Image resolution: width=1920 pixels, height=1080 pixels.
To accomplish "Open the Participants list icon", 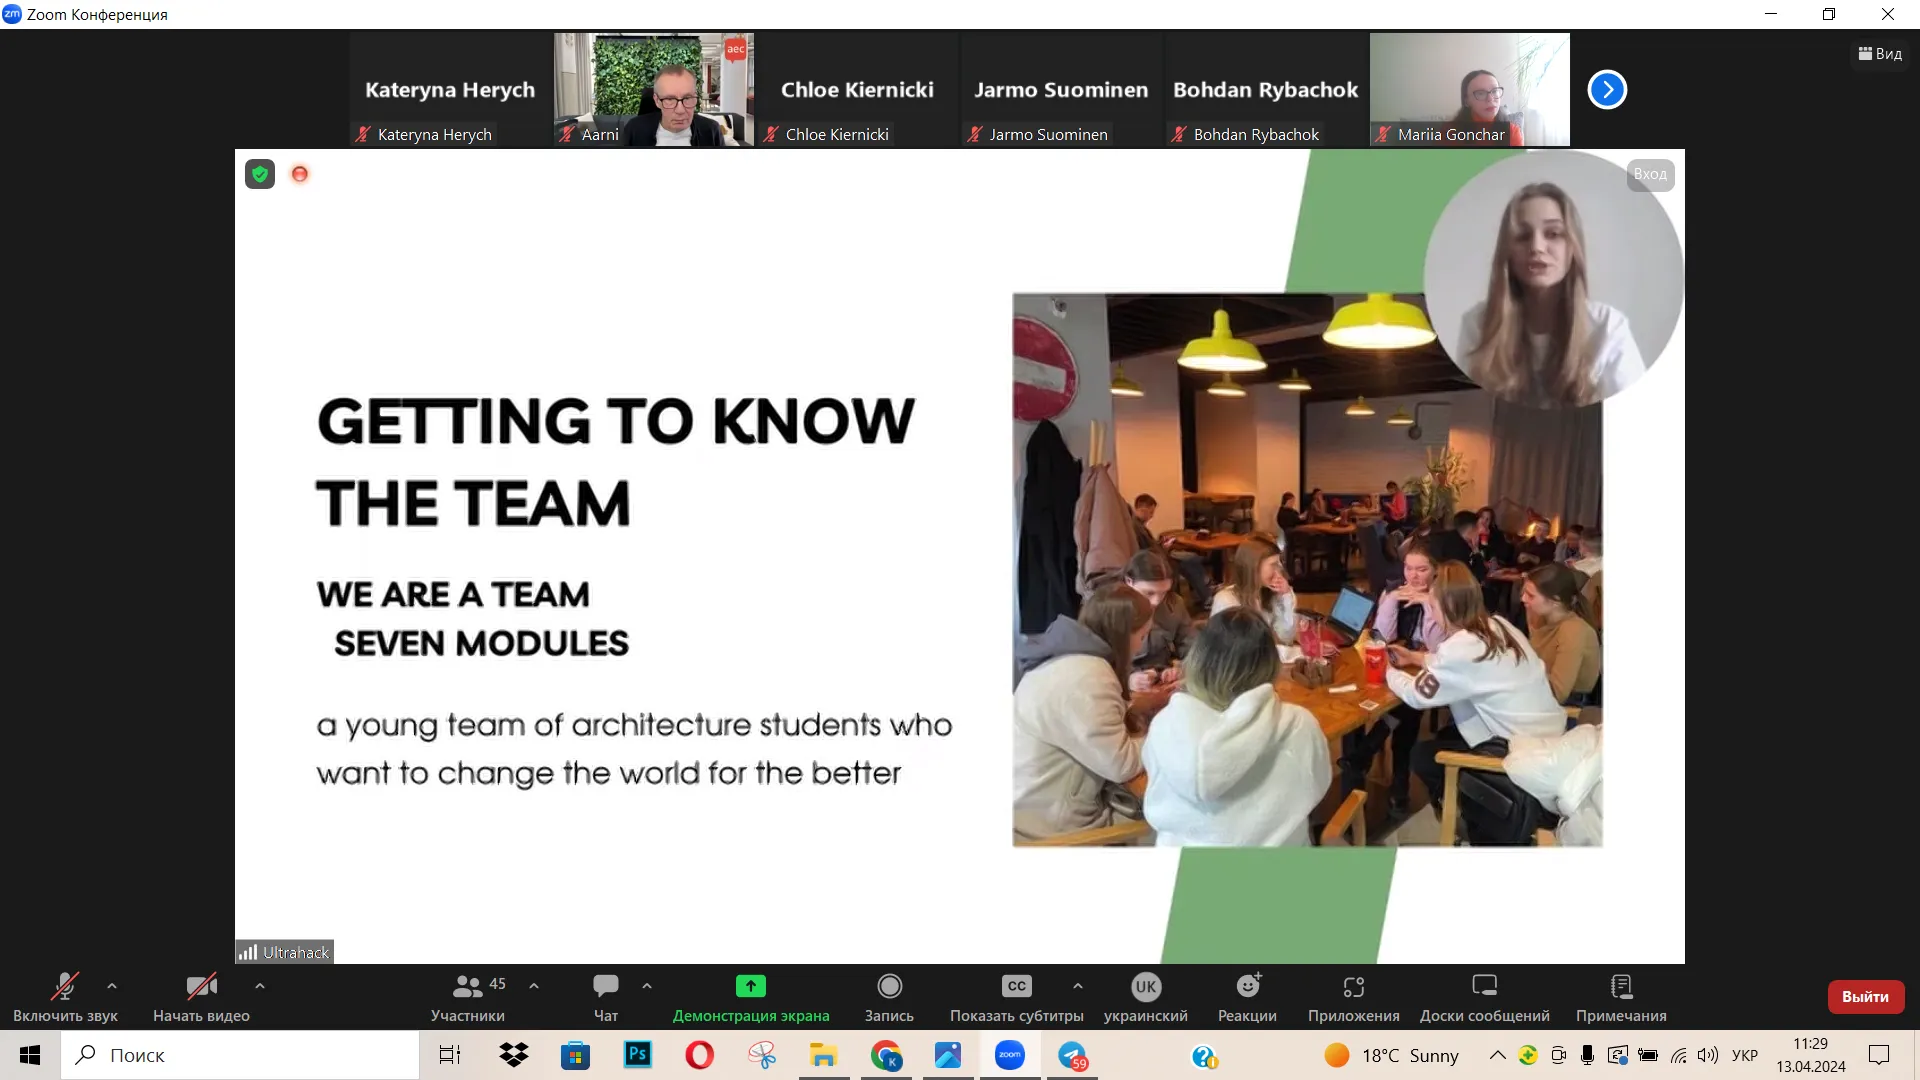I will pos(467,986).
